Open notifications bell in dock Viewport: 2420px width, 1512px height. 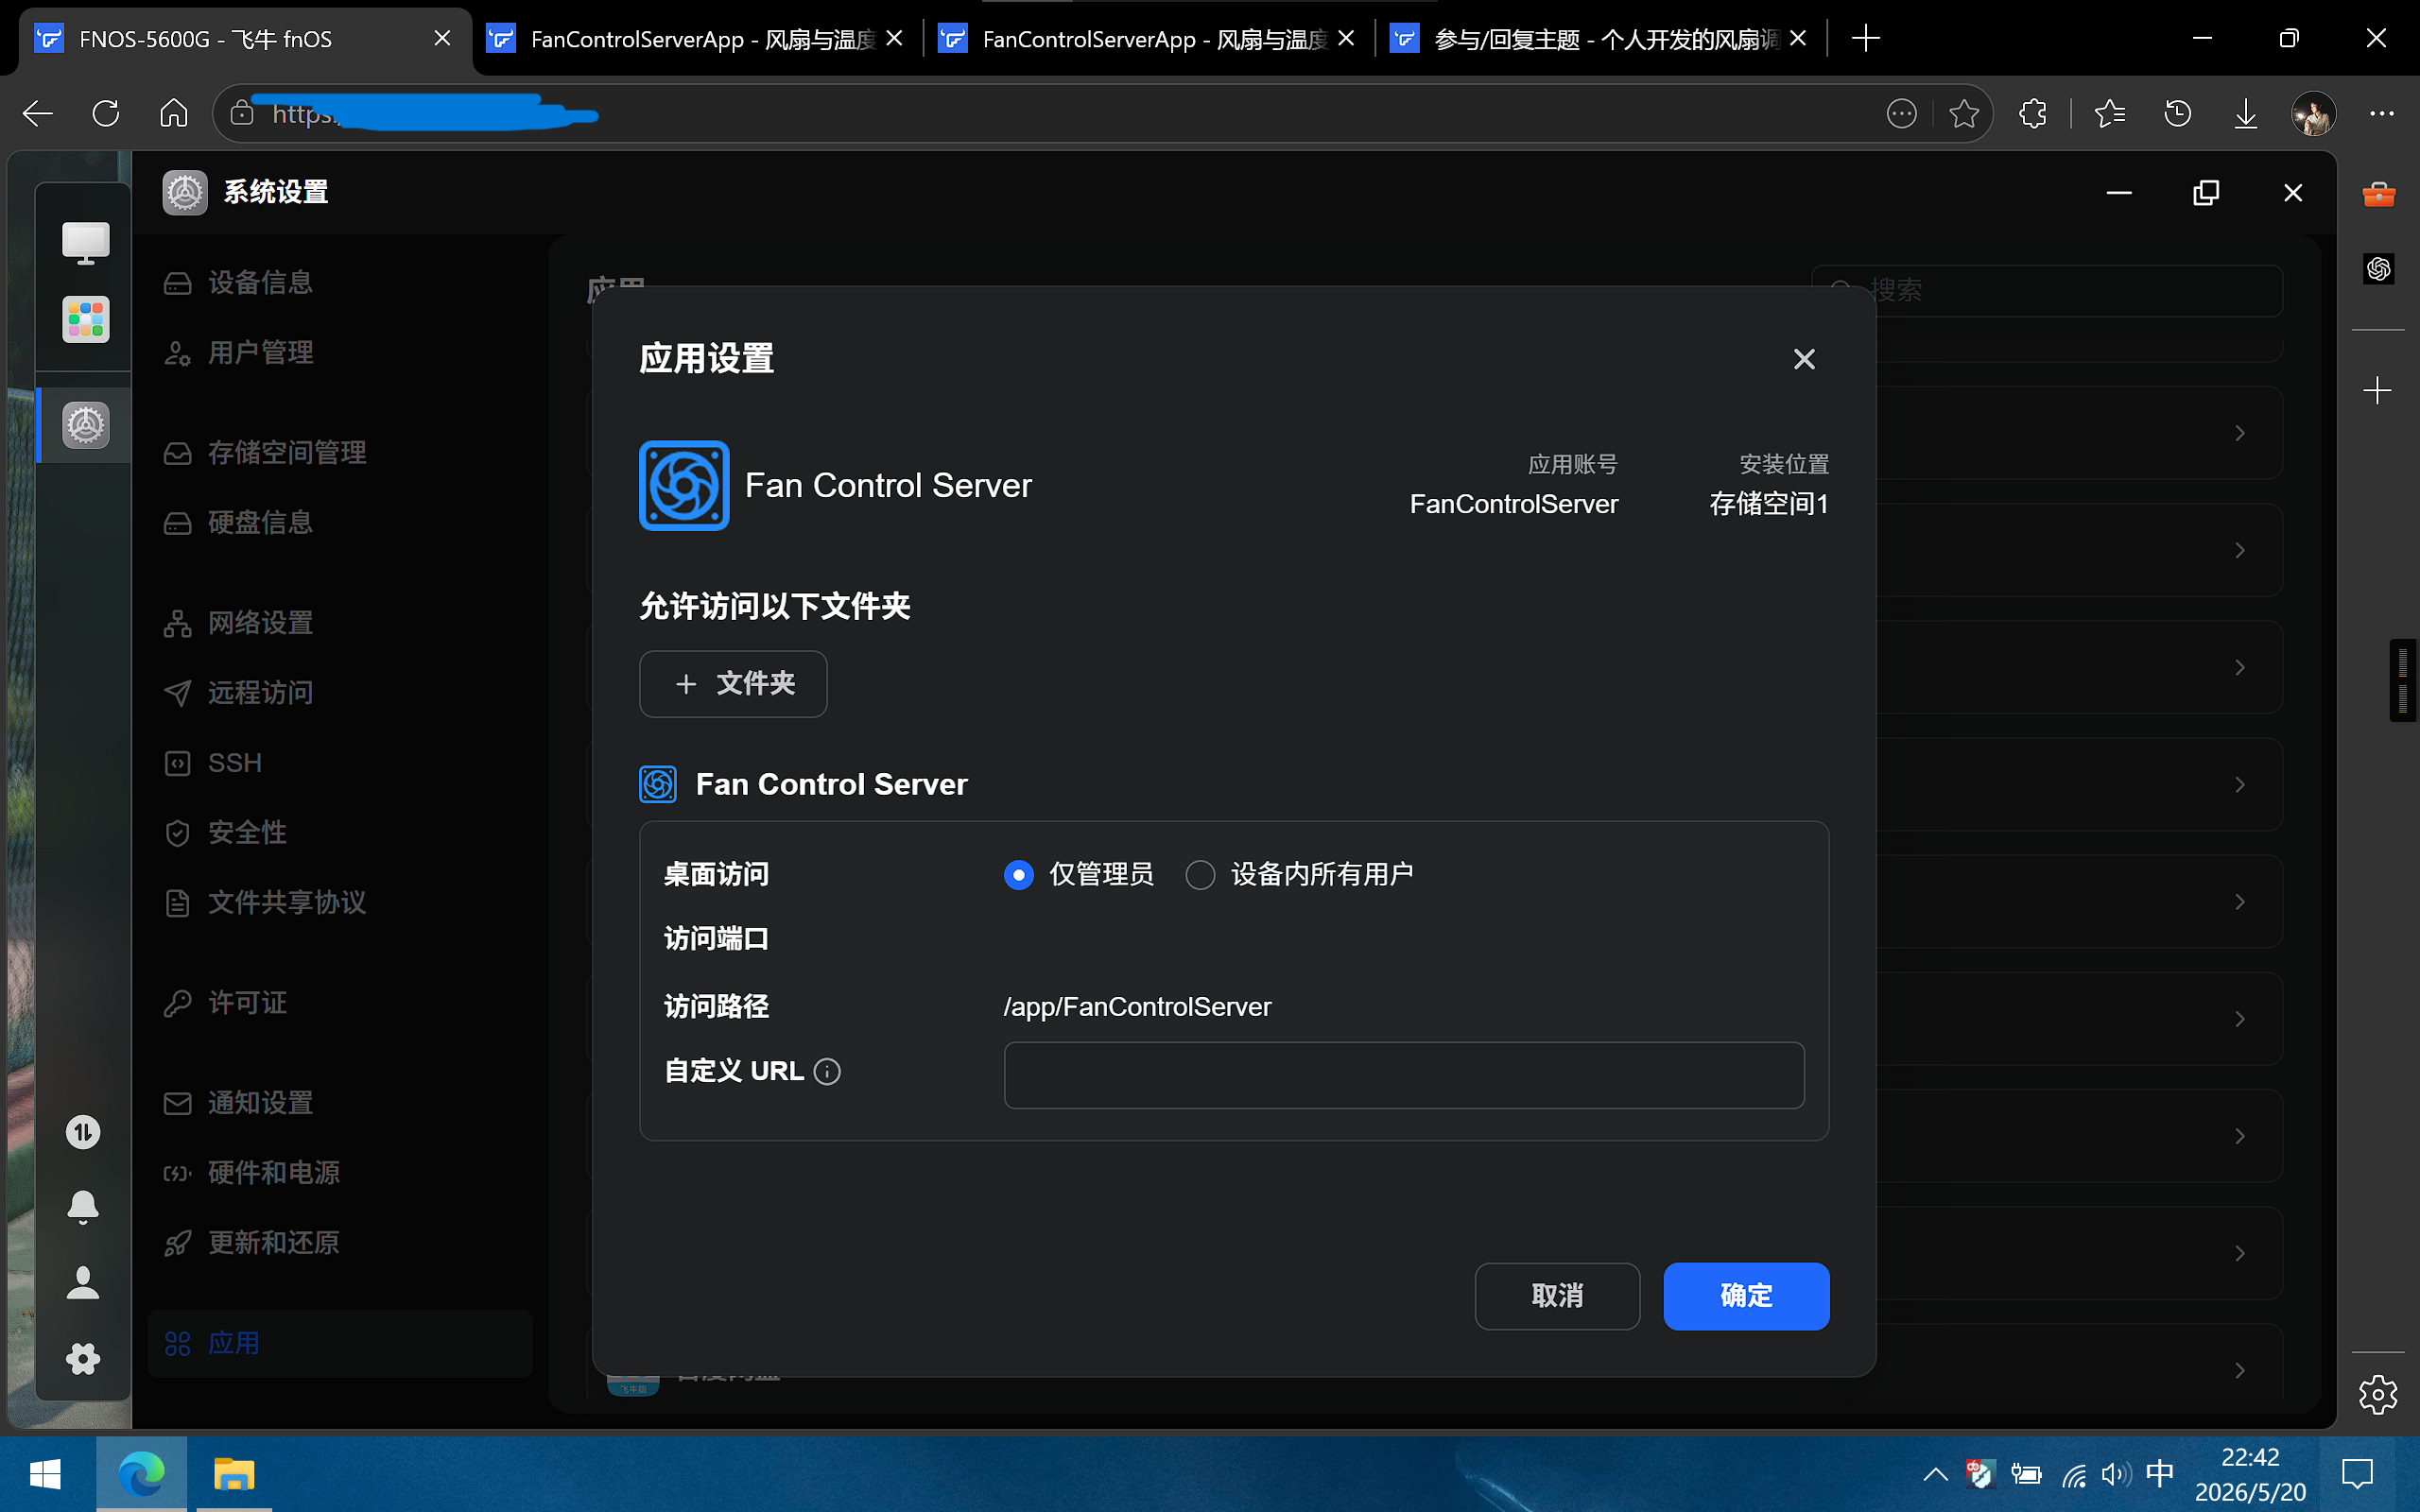pyautogui.click(x=83, y=1207)
